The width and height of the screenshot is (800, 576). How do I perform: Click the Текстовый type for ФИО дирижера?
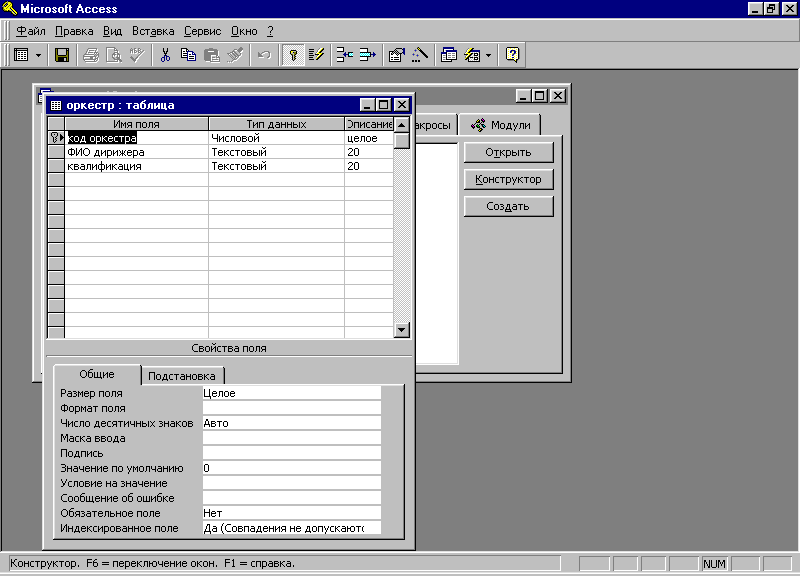tap(277, 152)
